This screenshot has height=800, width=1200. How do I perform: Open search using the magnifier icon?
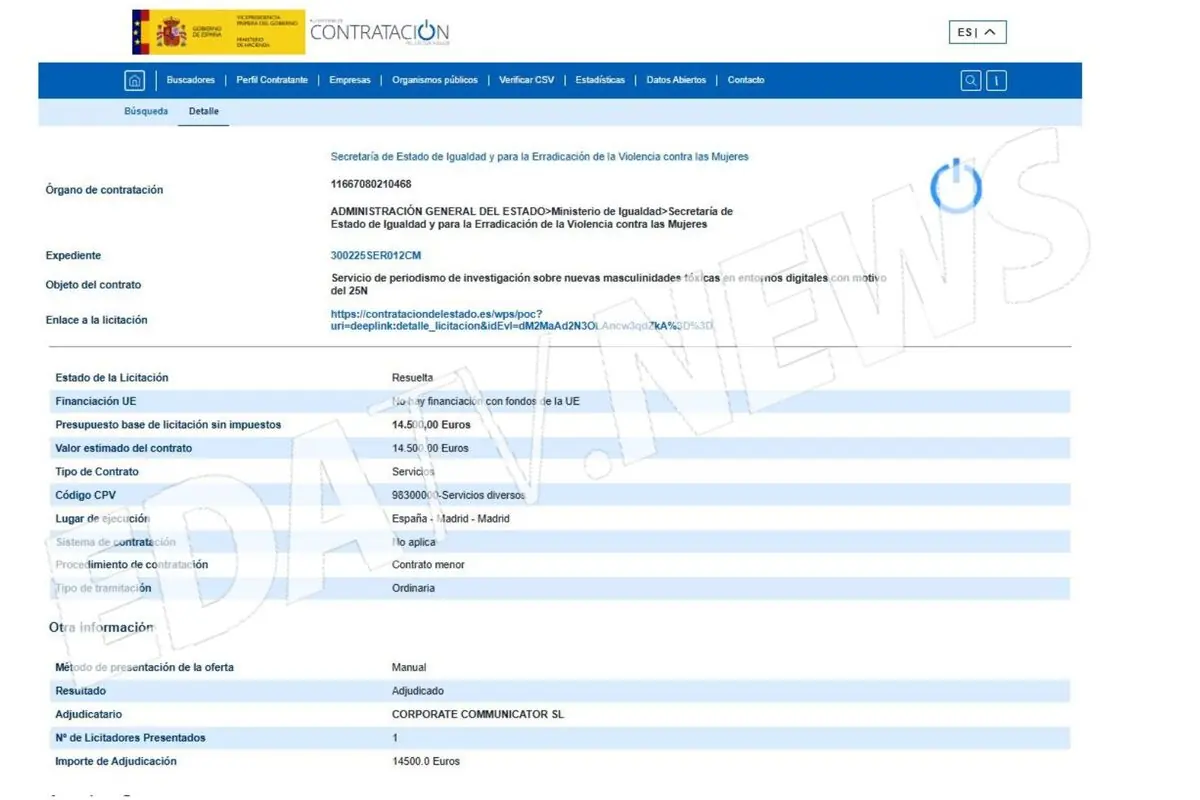coord(970,80)
